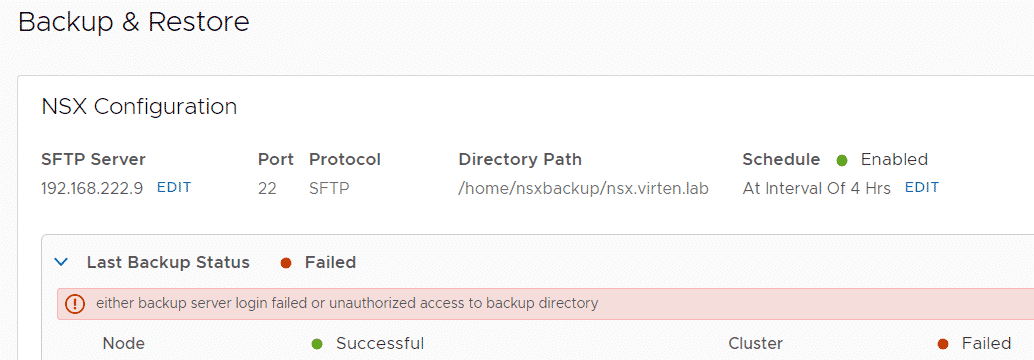
Task: Click the Last Backup Status heading
Action: [168, 262]
